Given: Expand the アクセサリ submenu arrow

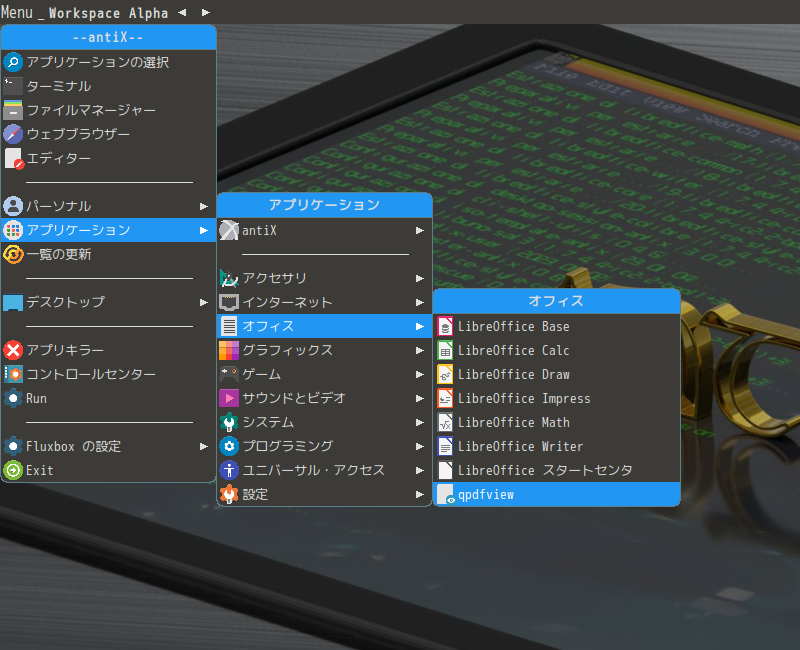Looking at the screenshot, I should (419, 279).
